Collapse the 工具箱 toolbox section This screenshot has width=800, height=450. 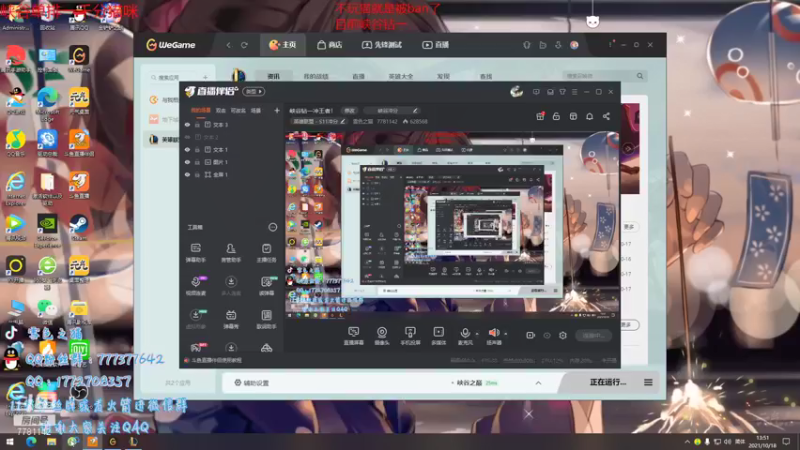click(x=272, y=227)
